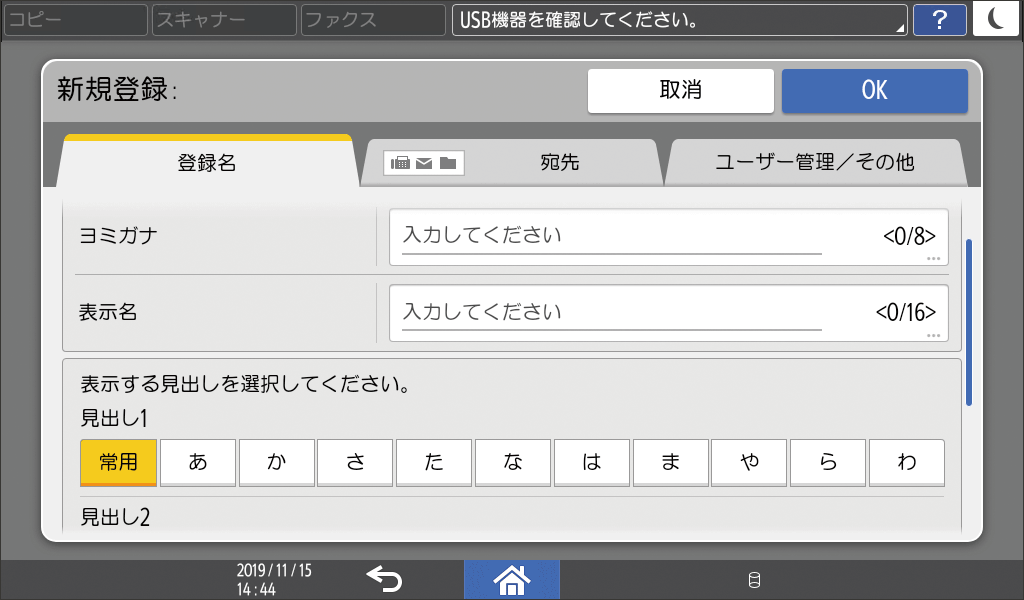The height and width of the screenshot is (600, 1024).
Task: Select the email icon on the 宛先 tab
Action: click(423, 163)
